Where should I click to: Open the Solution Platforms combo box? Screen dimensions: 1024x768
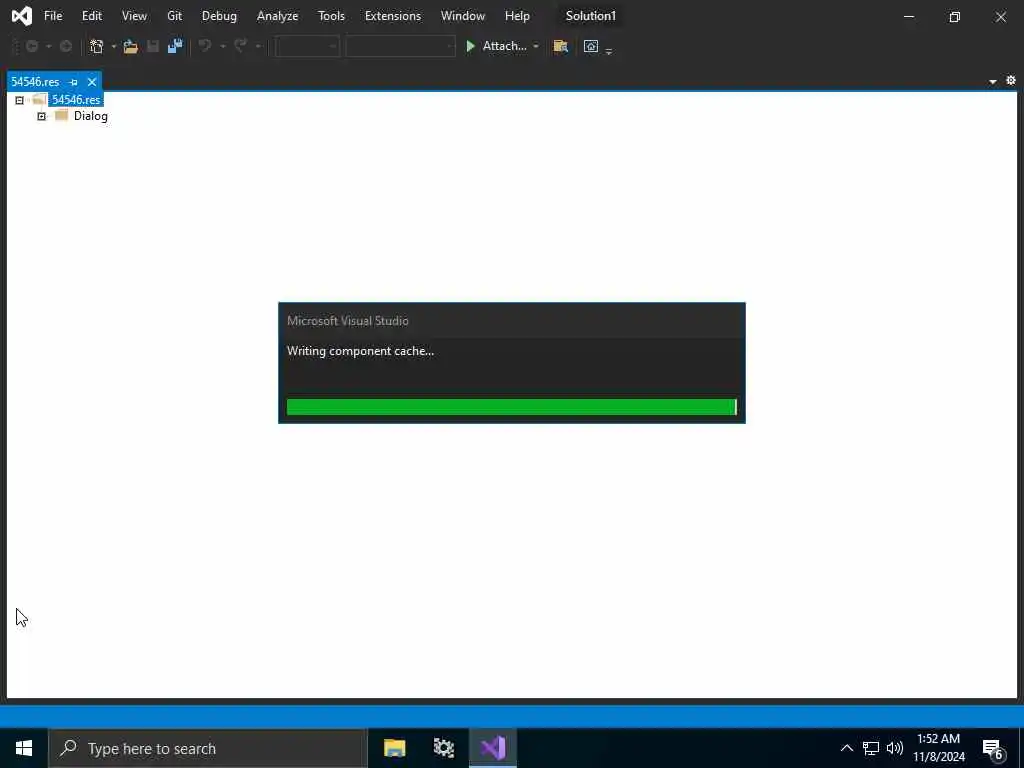click(400, 46)
